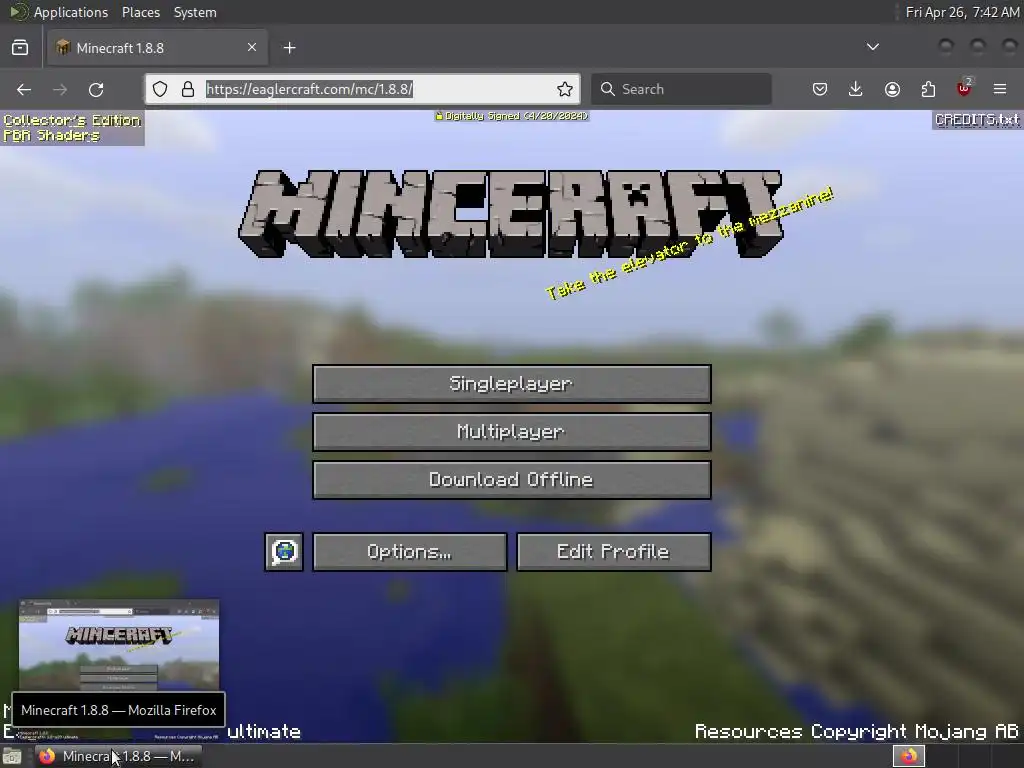Viewport: 1024px width, 768px height.
Task: Select the Minecraft 1.8.8 browser tab
Action: pos(157,48)
